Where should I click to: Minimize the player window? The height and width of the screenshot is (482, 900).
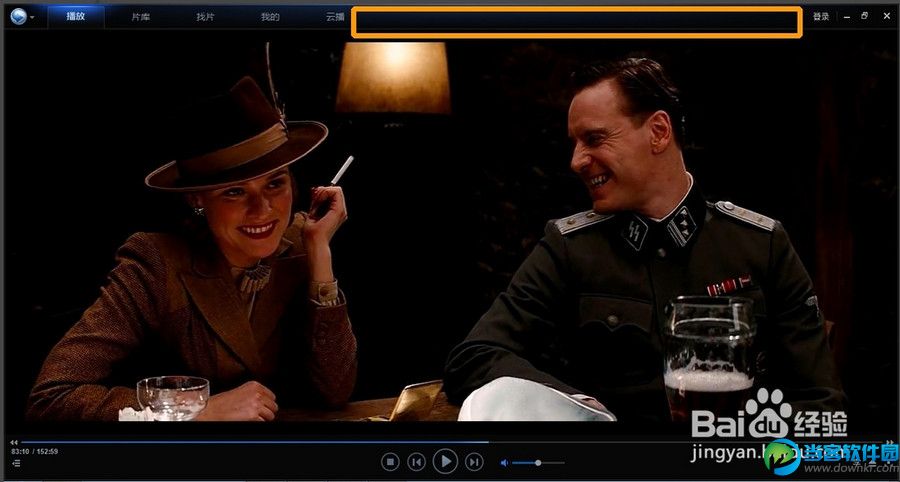[847, 17]
